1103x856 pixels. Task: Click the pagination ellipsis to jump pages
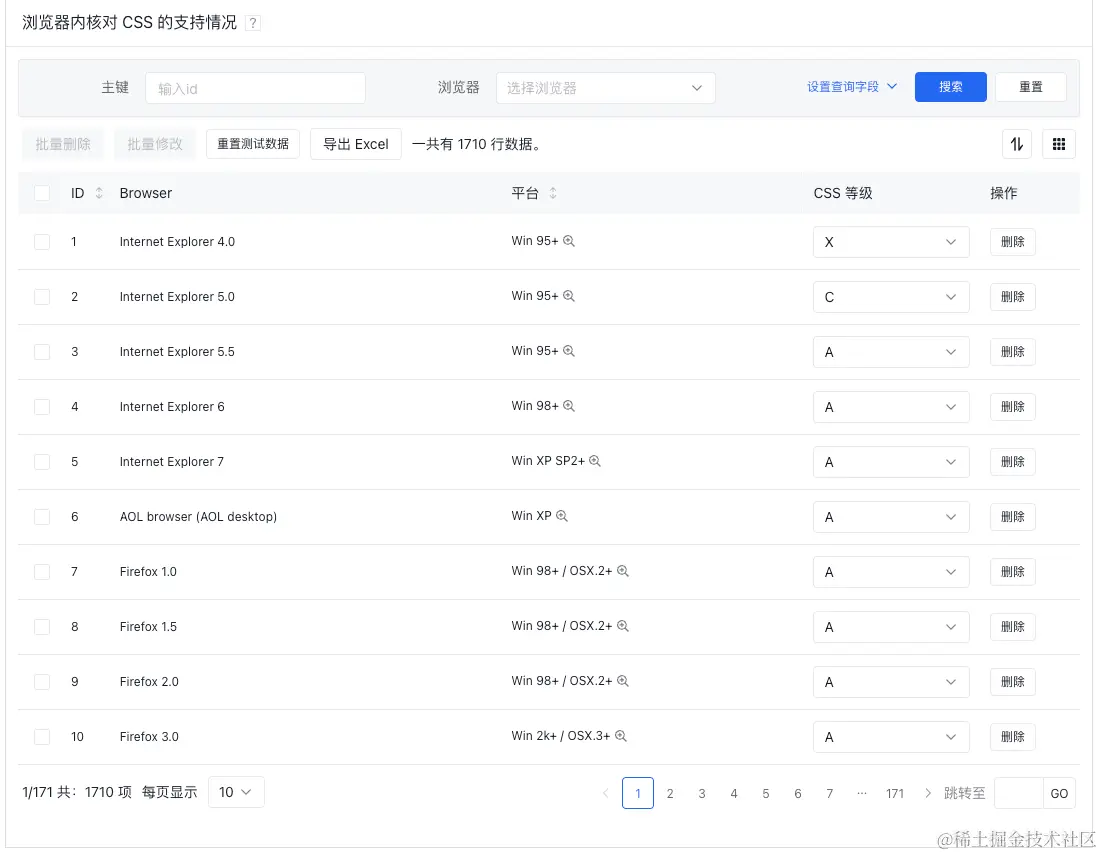(x=862, y=793)
